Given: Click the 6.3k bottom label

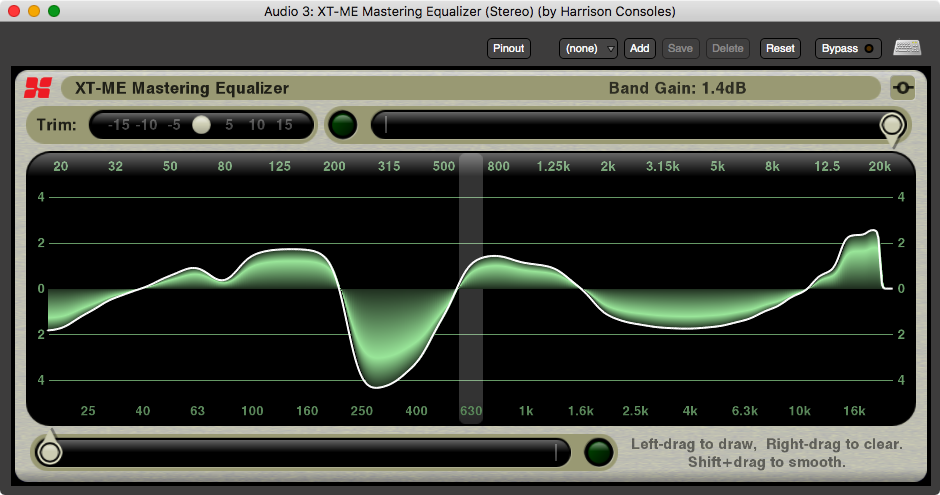Looking at the screenshot, I should coord(745,411).
